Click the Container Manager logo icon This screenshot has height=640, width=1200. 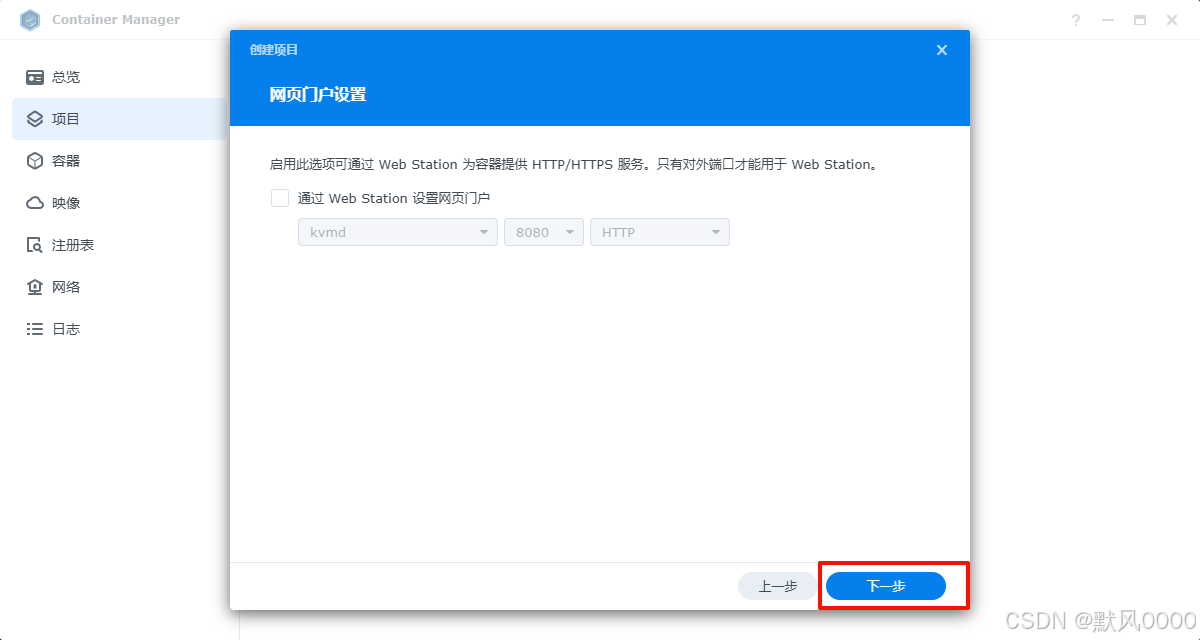30,19
